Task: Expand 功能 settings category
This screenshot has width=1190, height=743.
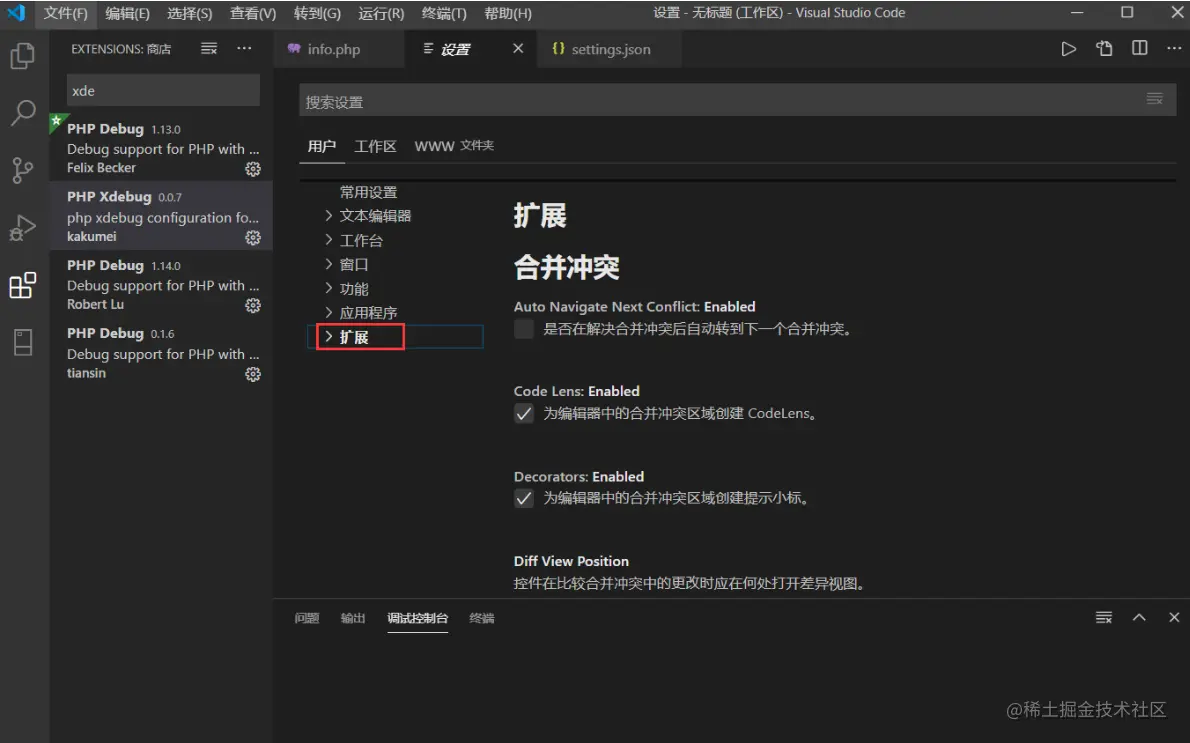Action: pos(329,288)
